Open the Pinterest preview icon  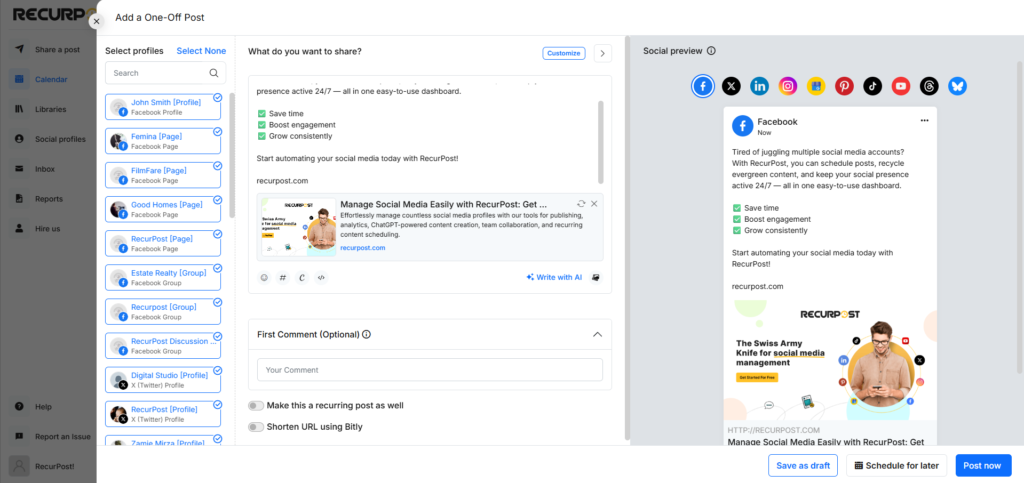coord(844,86)
